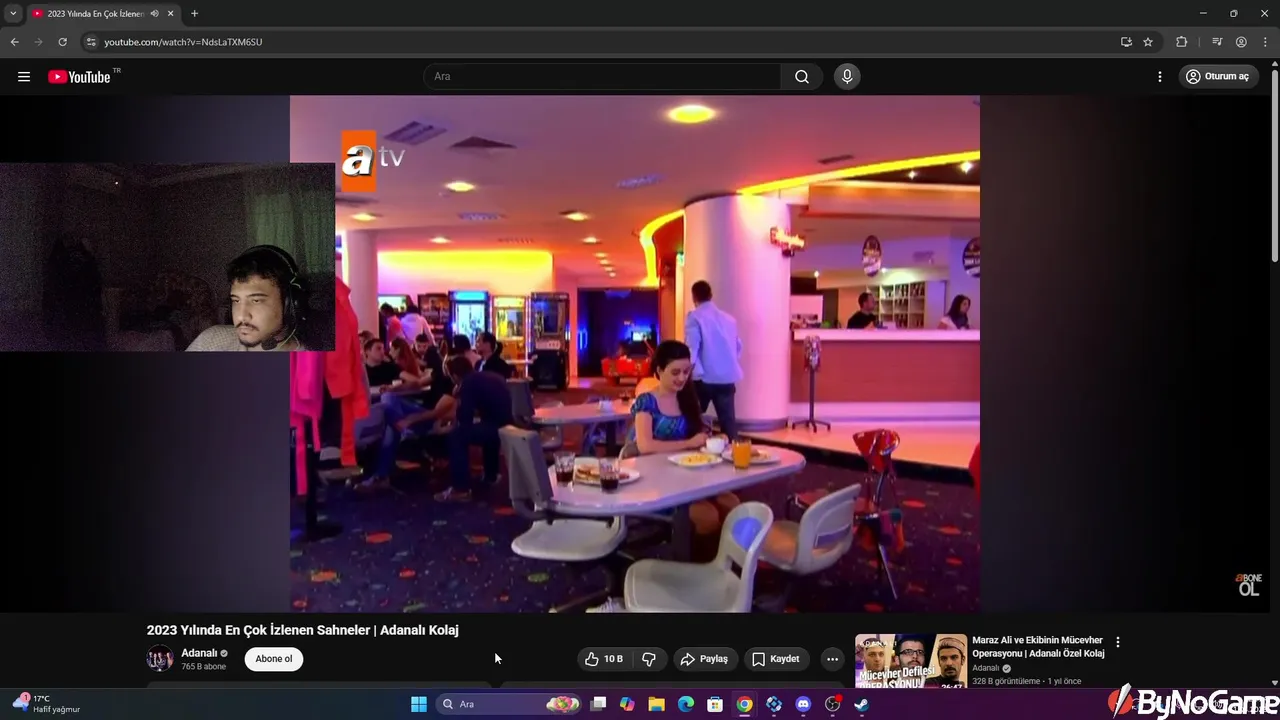This screenshot has width=1280, height=720.
Task: Open Microsoft Store from the taskbar
Action: point(715,704)
